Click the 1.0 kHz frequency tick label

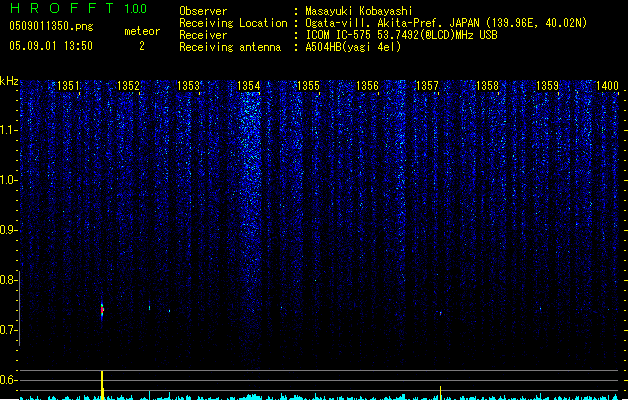(x=8, y=180)
